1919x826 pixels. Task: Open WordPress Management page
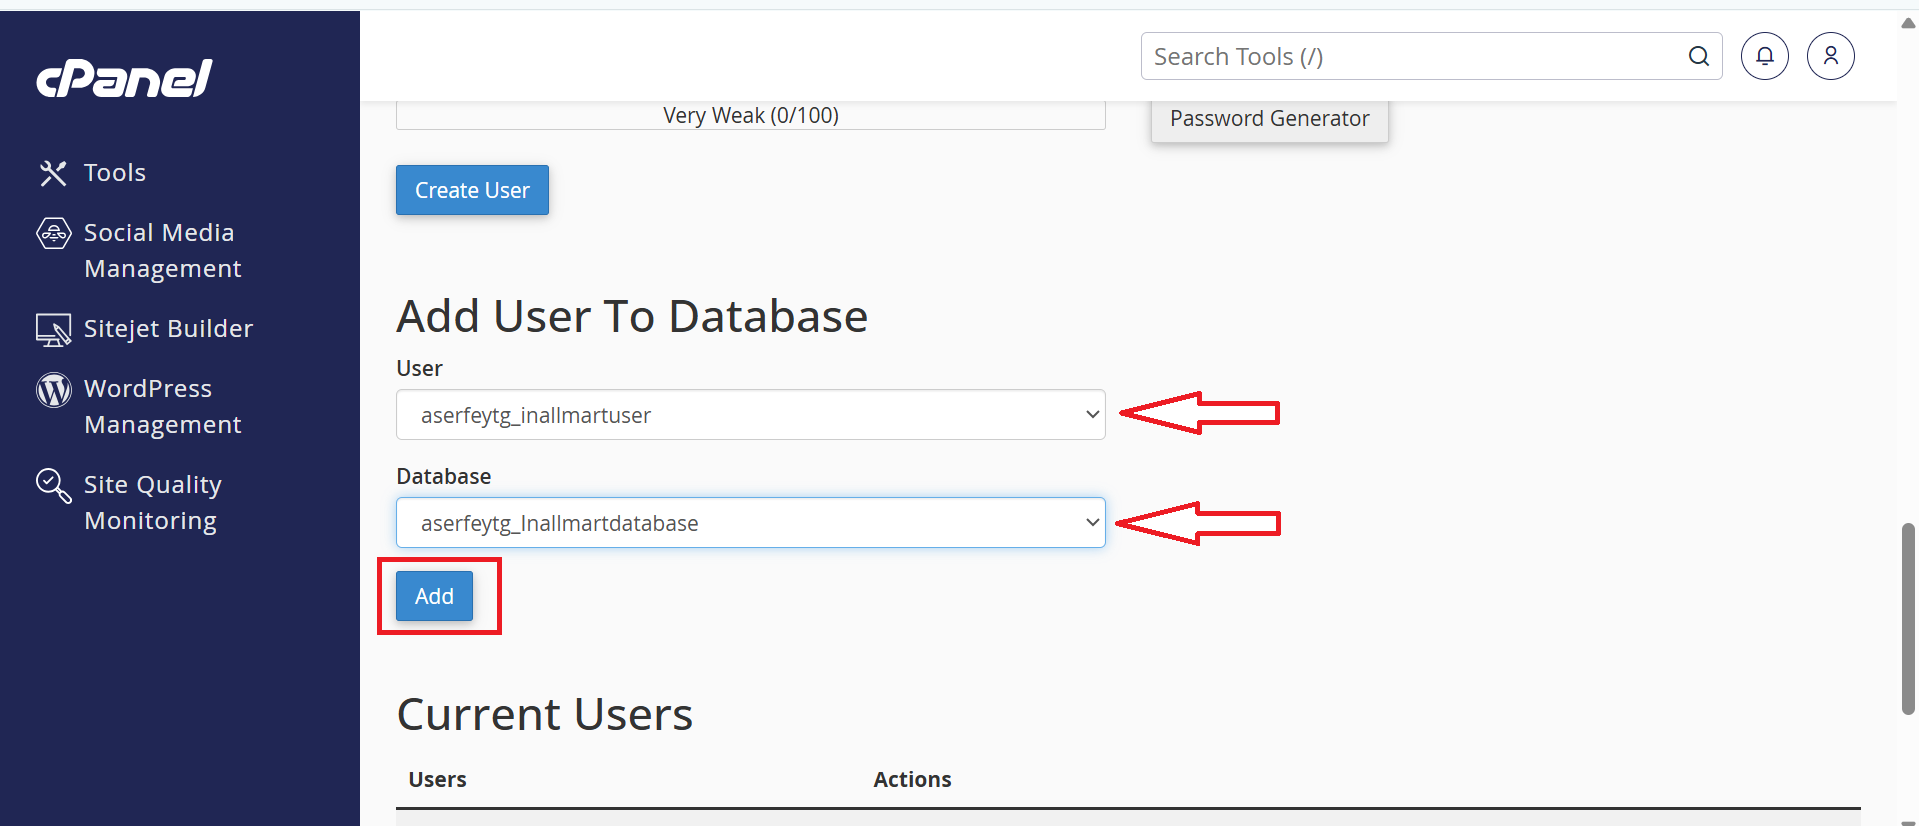click(x=162, y=406)
